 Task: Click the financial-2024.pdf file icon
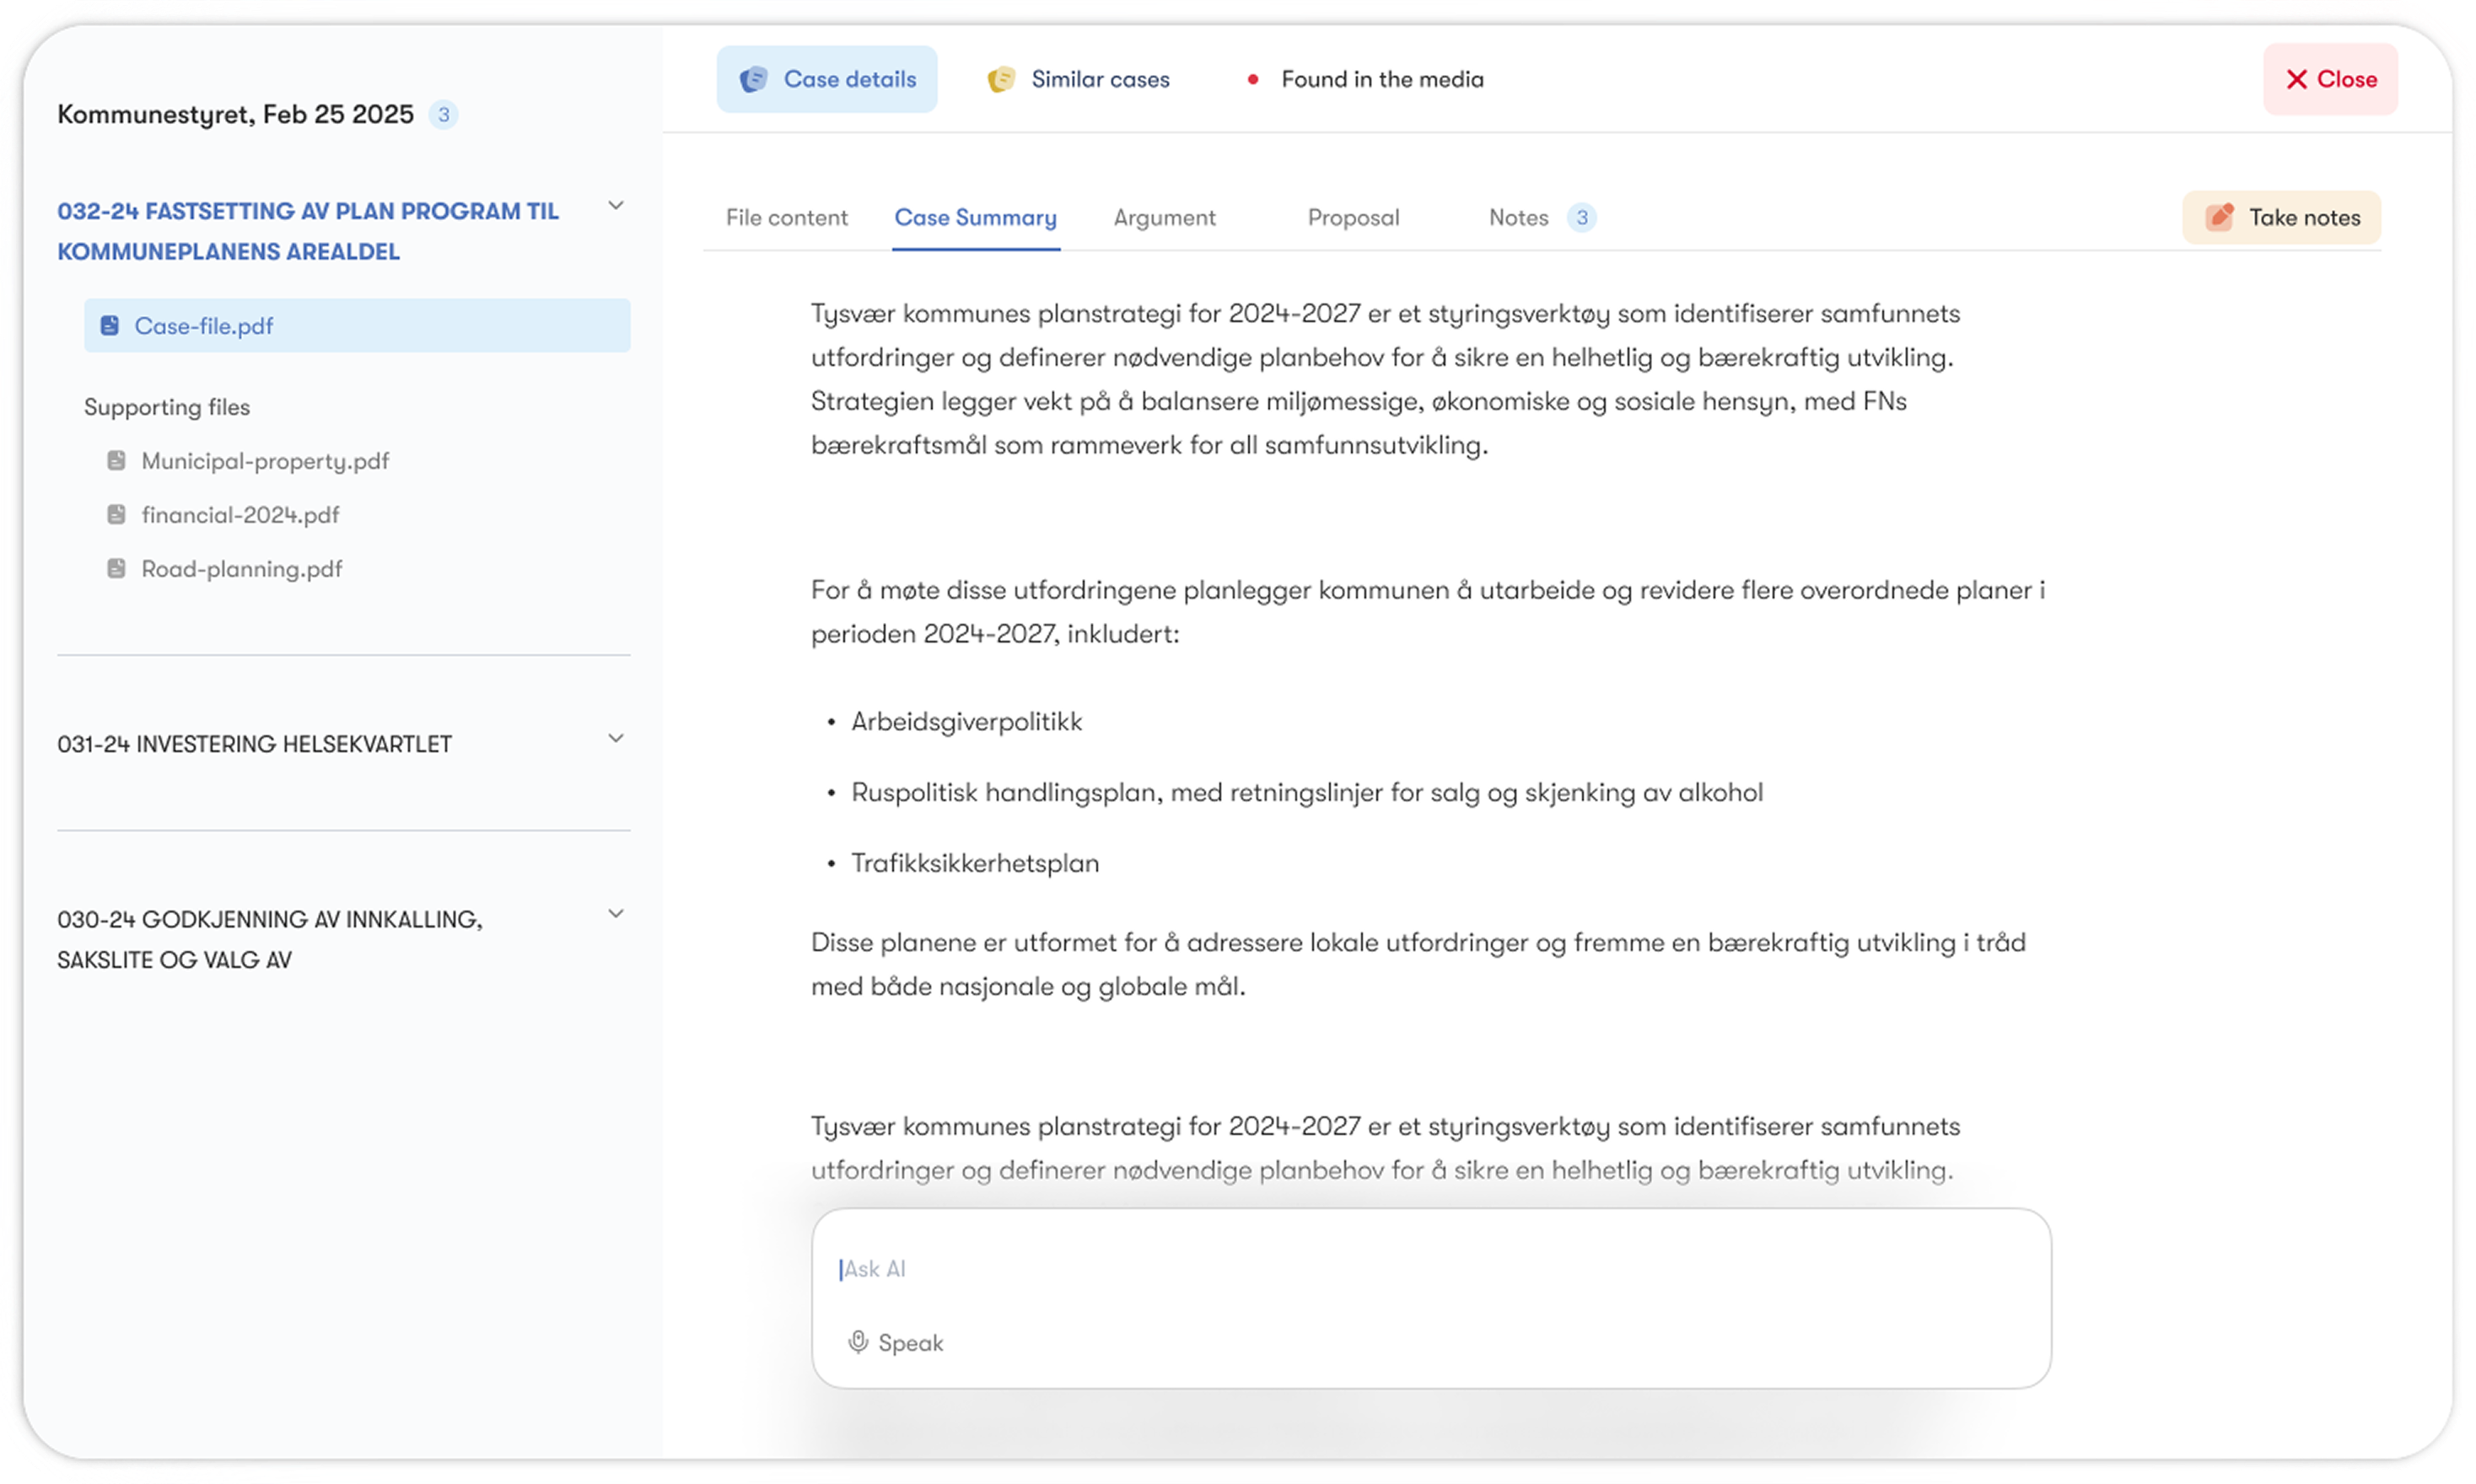coord(116,514)
